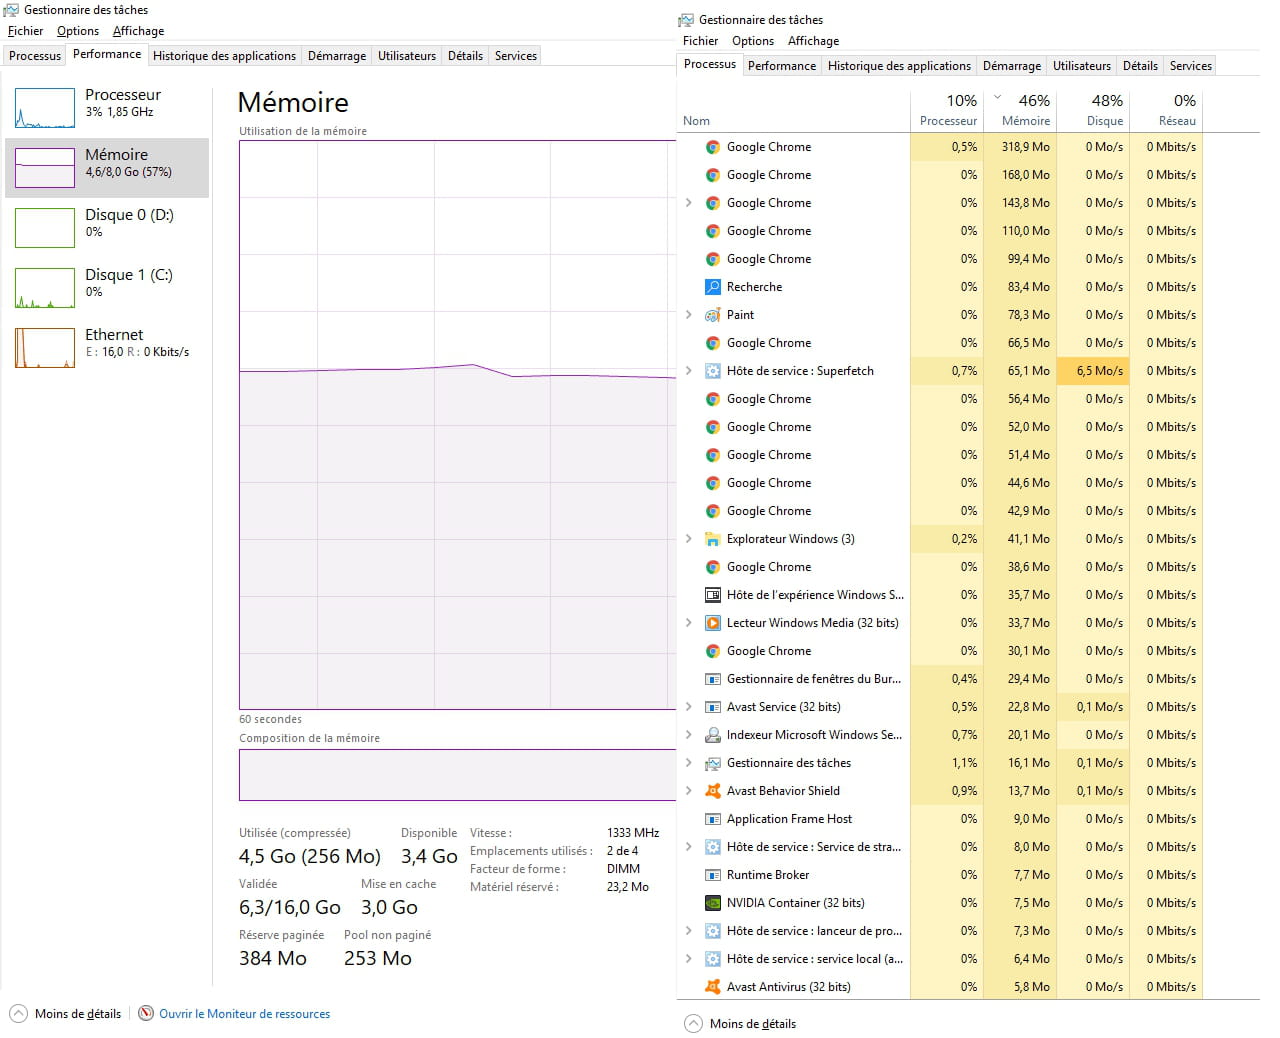This screenshot has height=1038, width=1280.
Task: Select the Disque 0 (D:) graph thumbnail
Action: [45, 228]
